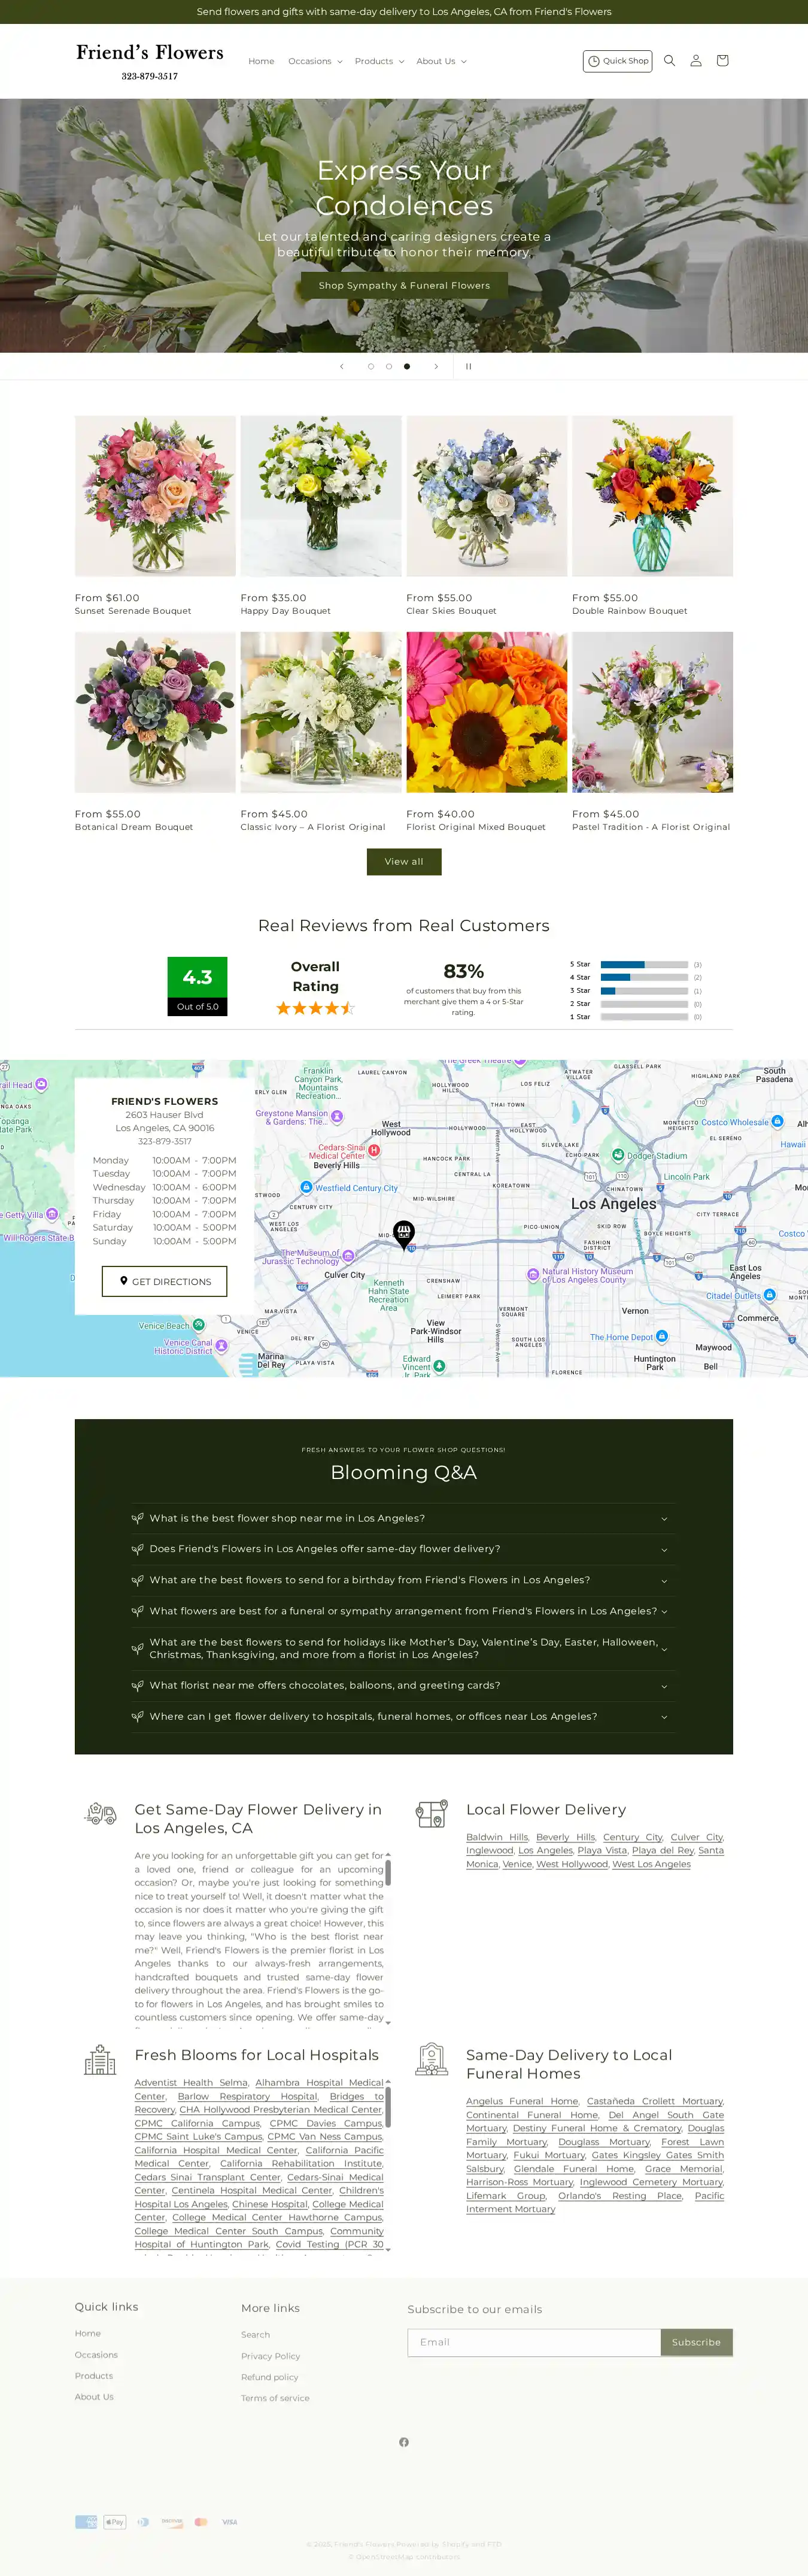Screen dimensions: 808x2576
Task: Click the store location pin on map
Action: 404,1233
